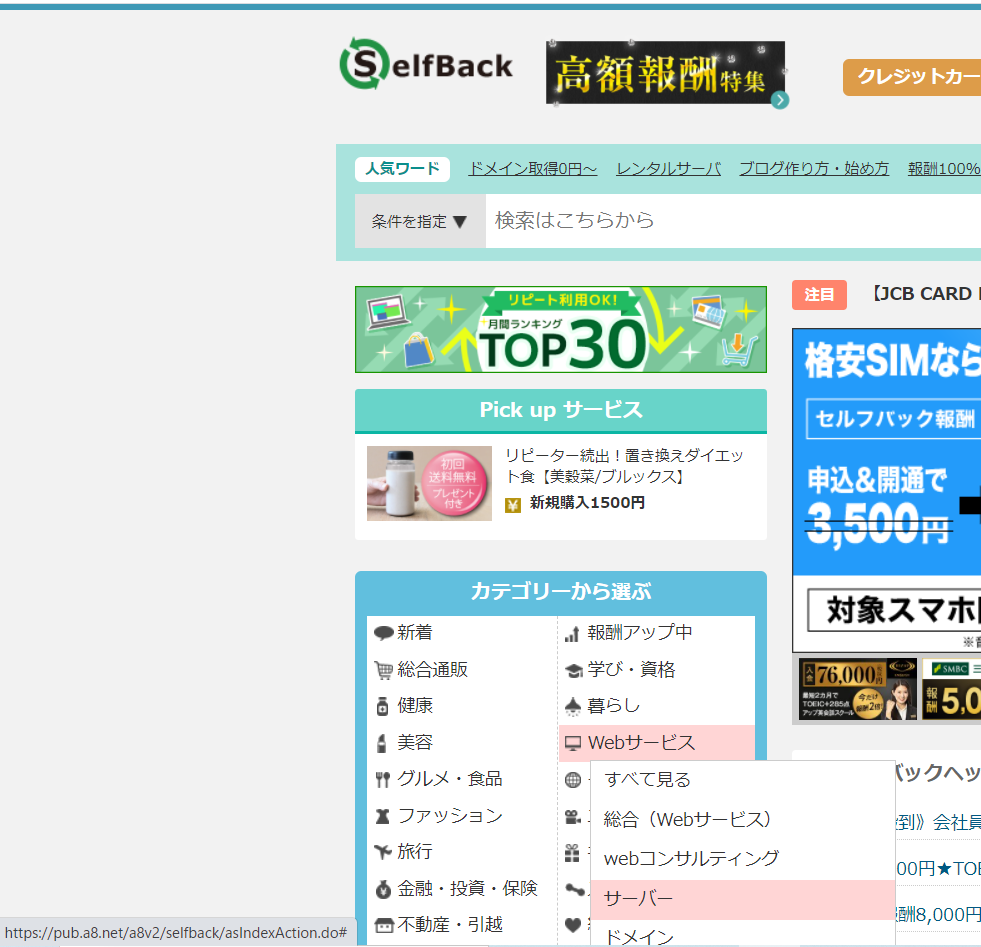Viewport: 981px width, 947px height.
Task: Click the monitor icon for Webサービス
Action: [x=572, y=743]
